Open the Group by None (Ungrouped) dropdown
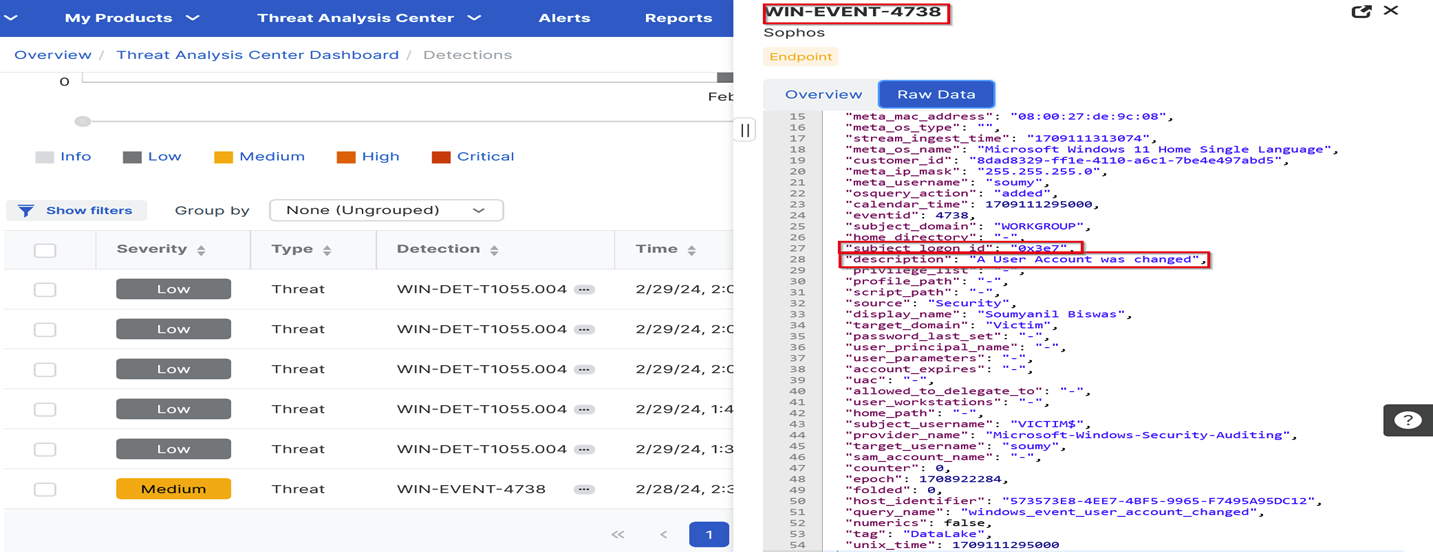1433x552 pixels. pos(386,211)
